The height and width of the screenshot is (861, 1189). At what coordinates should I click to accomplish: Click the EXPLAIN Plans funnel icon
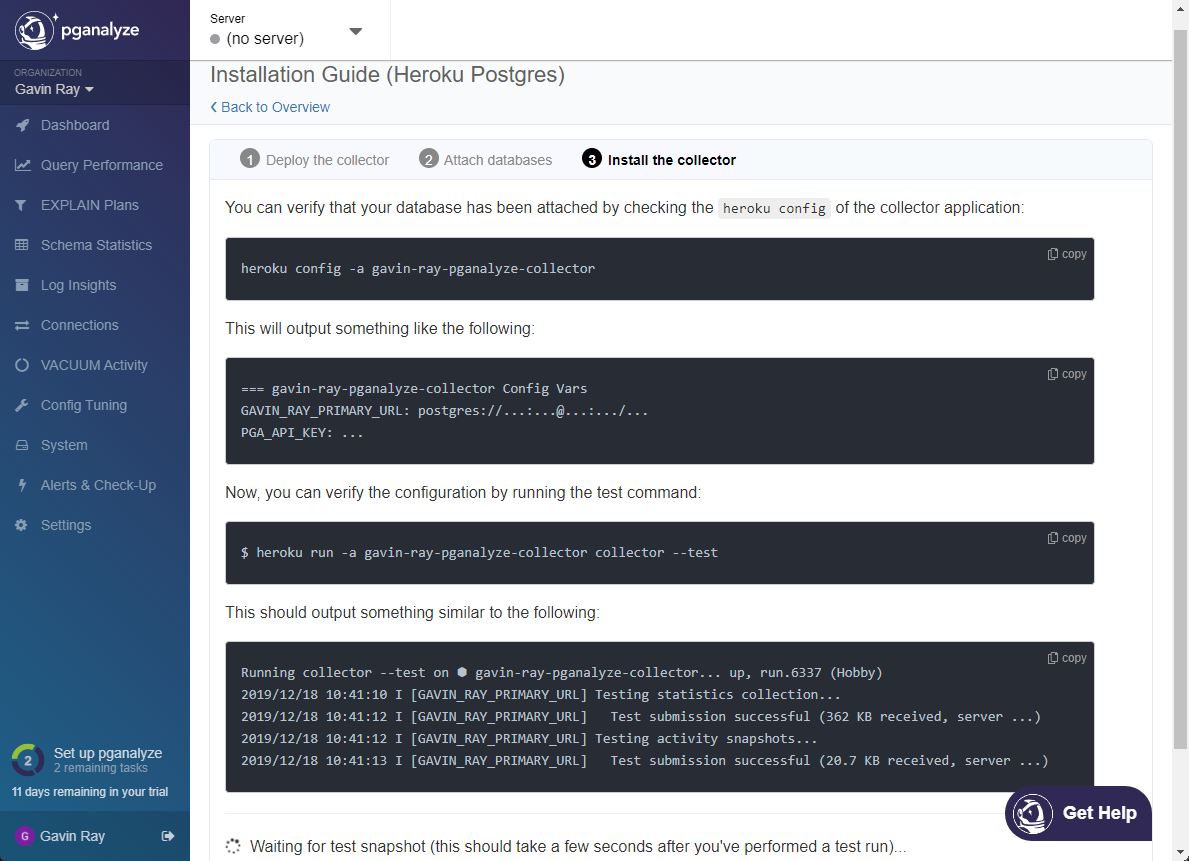(x=21, y=206)
